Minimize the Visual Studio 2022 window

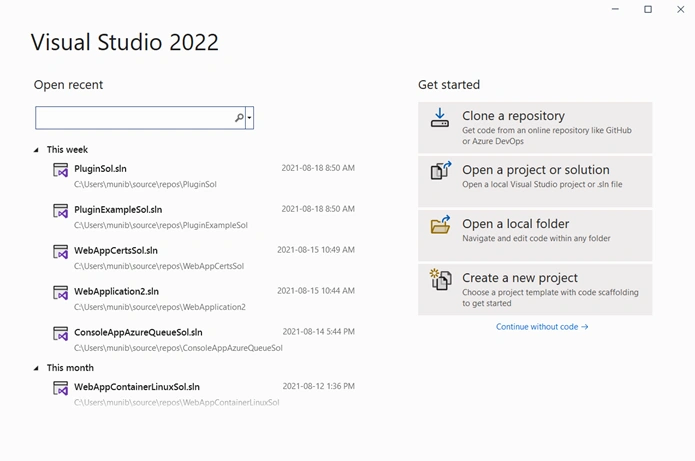coord(615,9)
